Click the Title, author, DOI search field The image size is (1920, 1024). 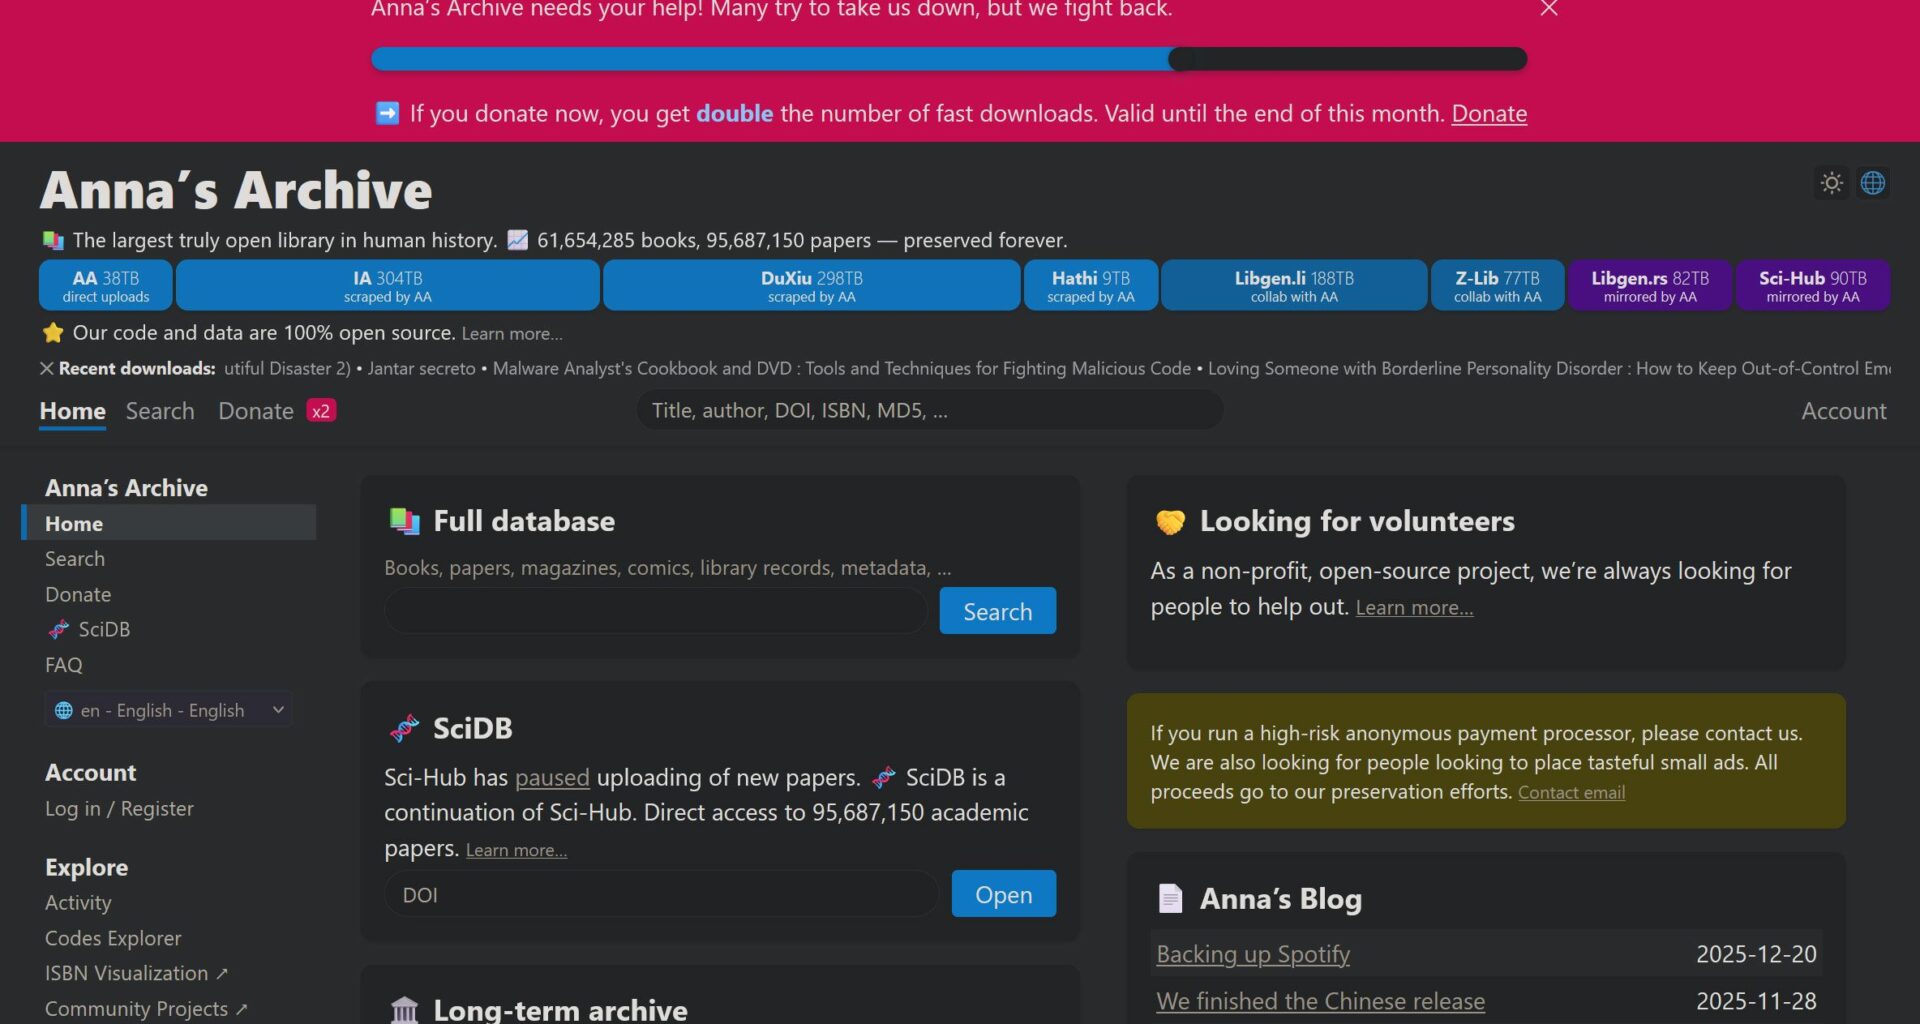[929, 410]
